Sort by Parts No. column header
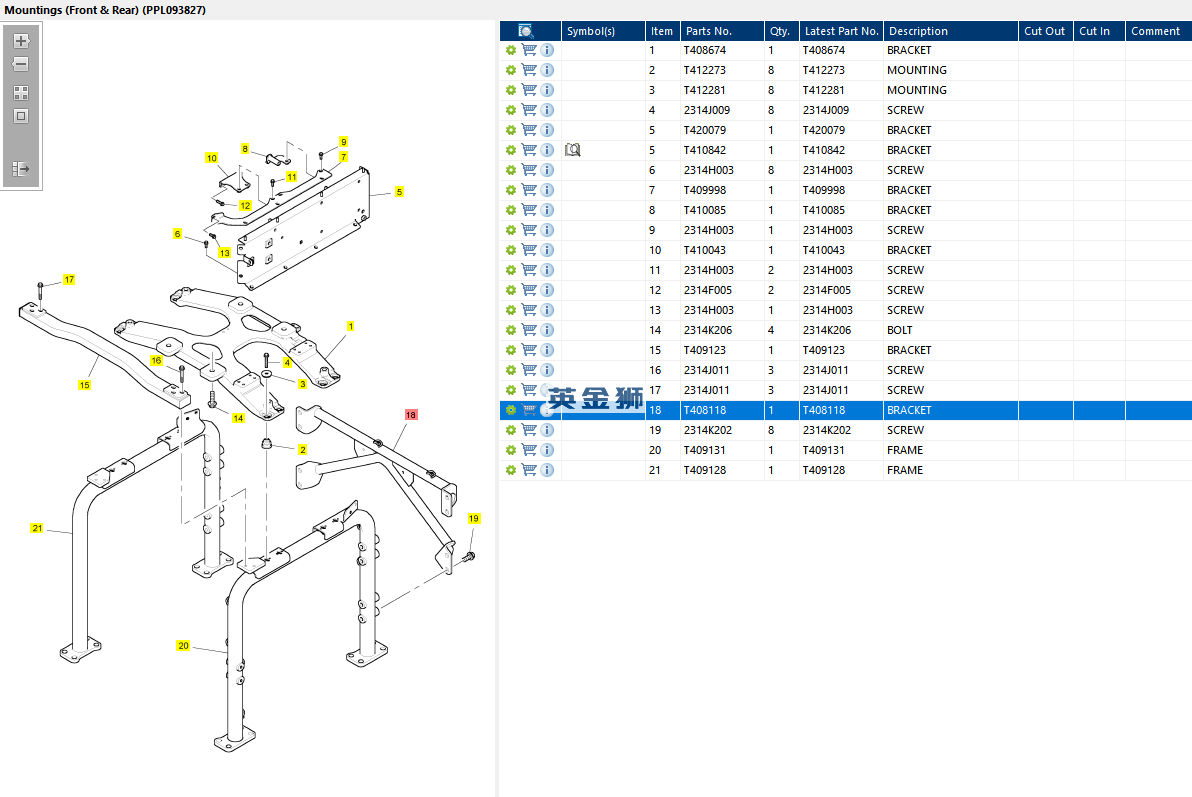The height and width of the screenshot is (797, 1192). coord(722,31)
